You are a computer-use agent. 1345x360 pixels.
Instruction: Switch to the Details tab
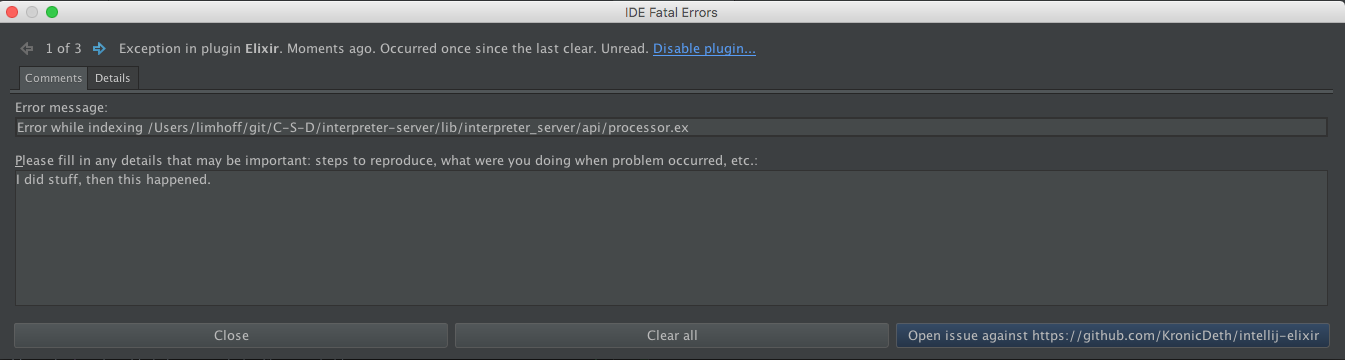[113, 78]
